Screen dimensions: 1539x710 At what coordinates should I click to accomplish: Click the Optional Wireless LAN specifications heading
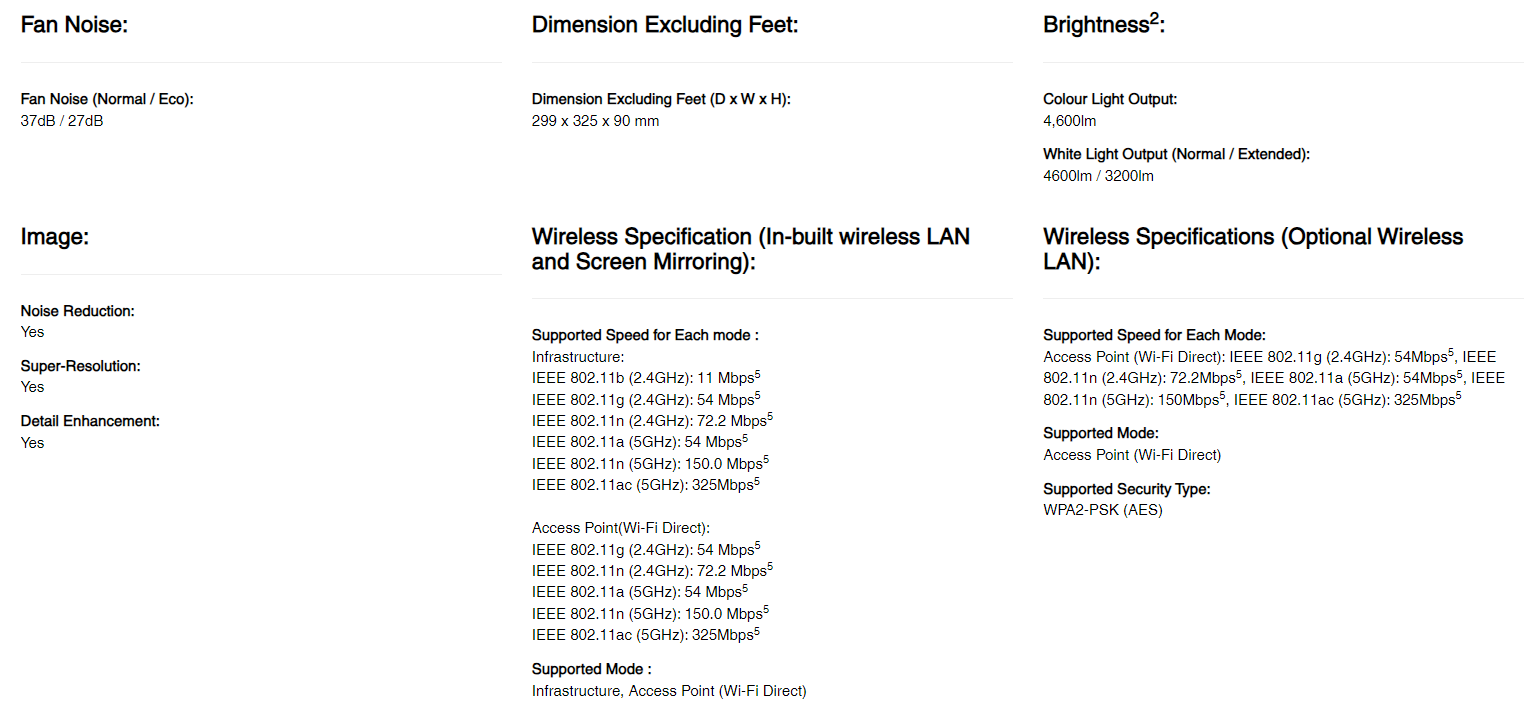pos(1252,249)
